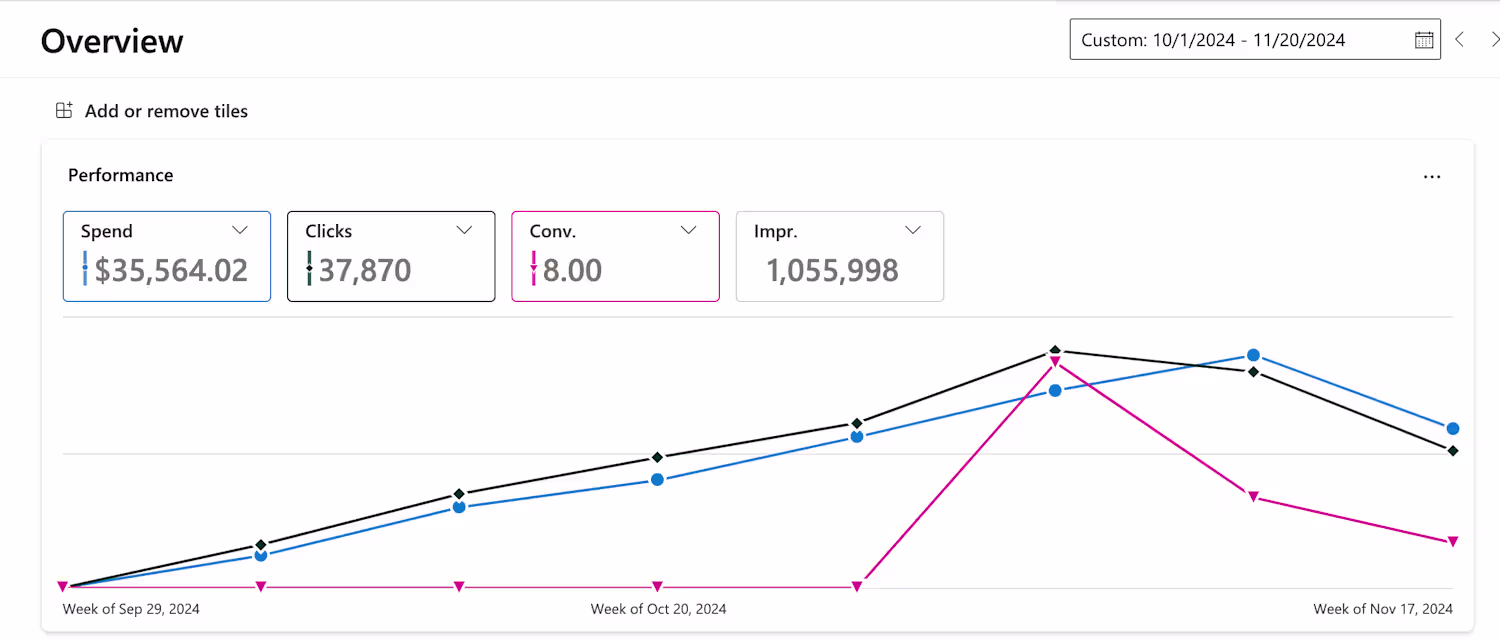Click the magenta Conv. line legend marker

tap(533, 269)
